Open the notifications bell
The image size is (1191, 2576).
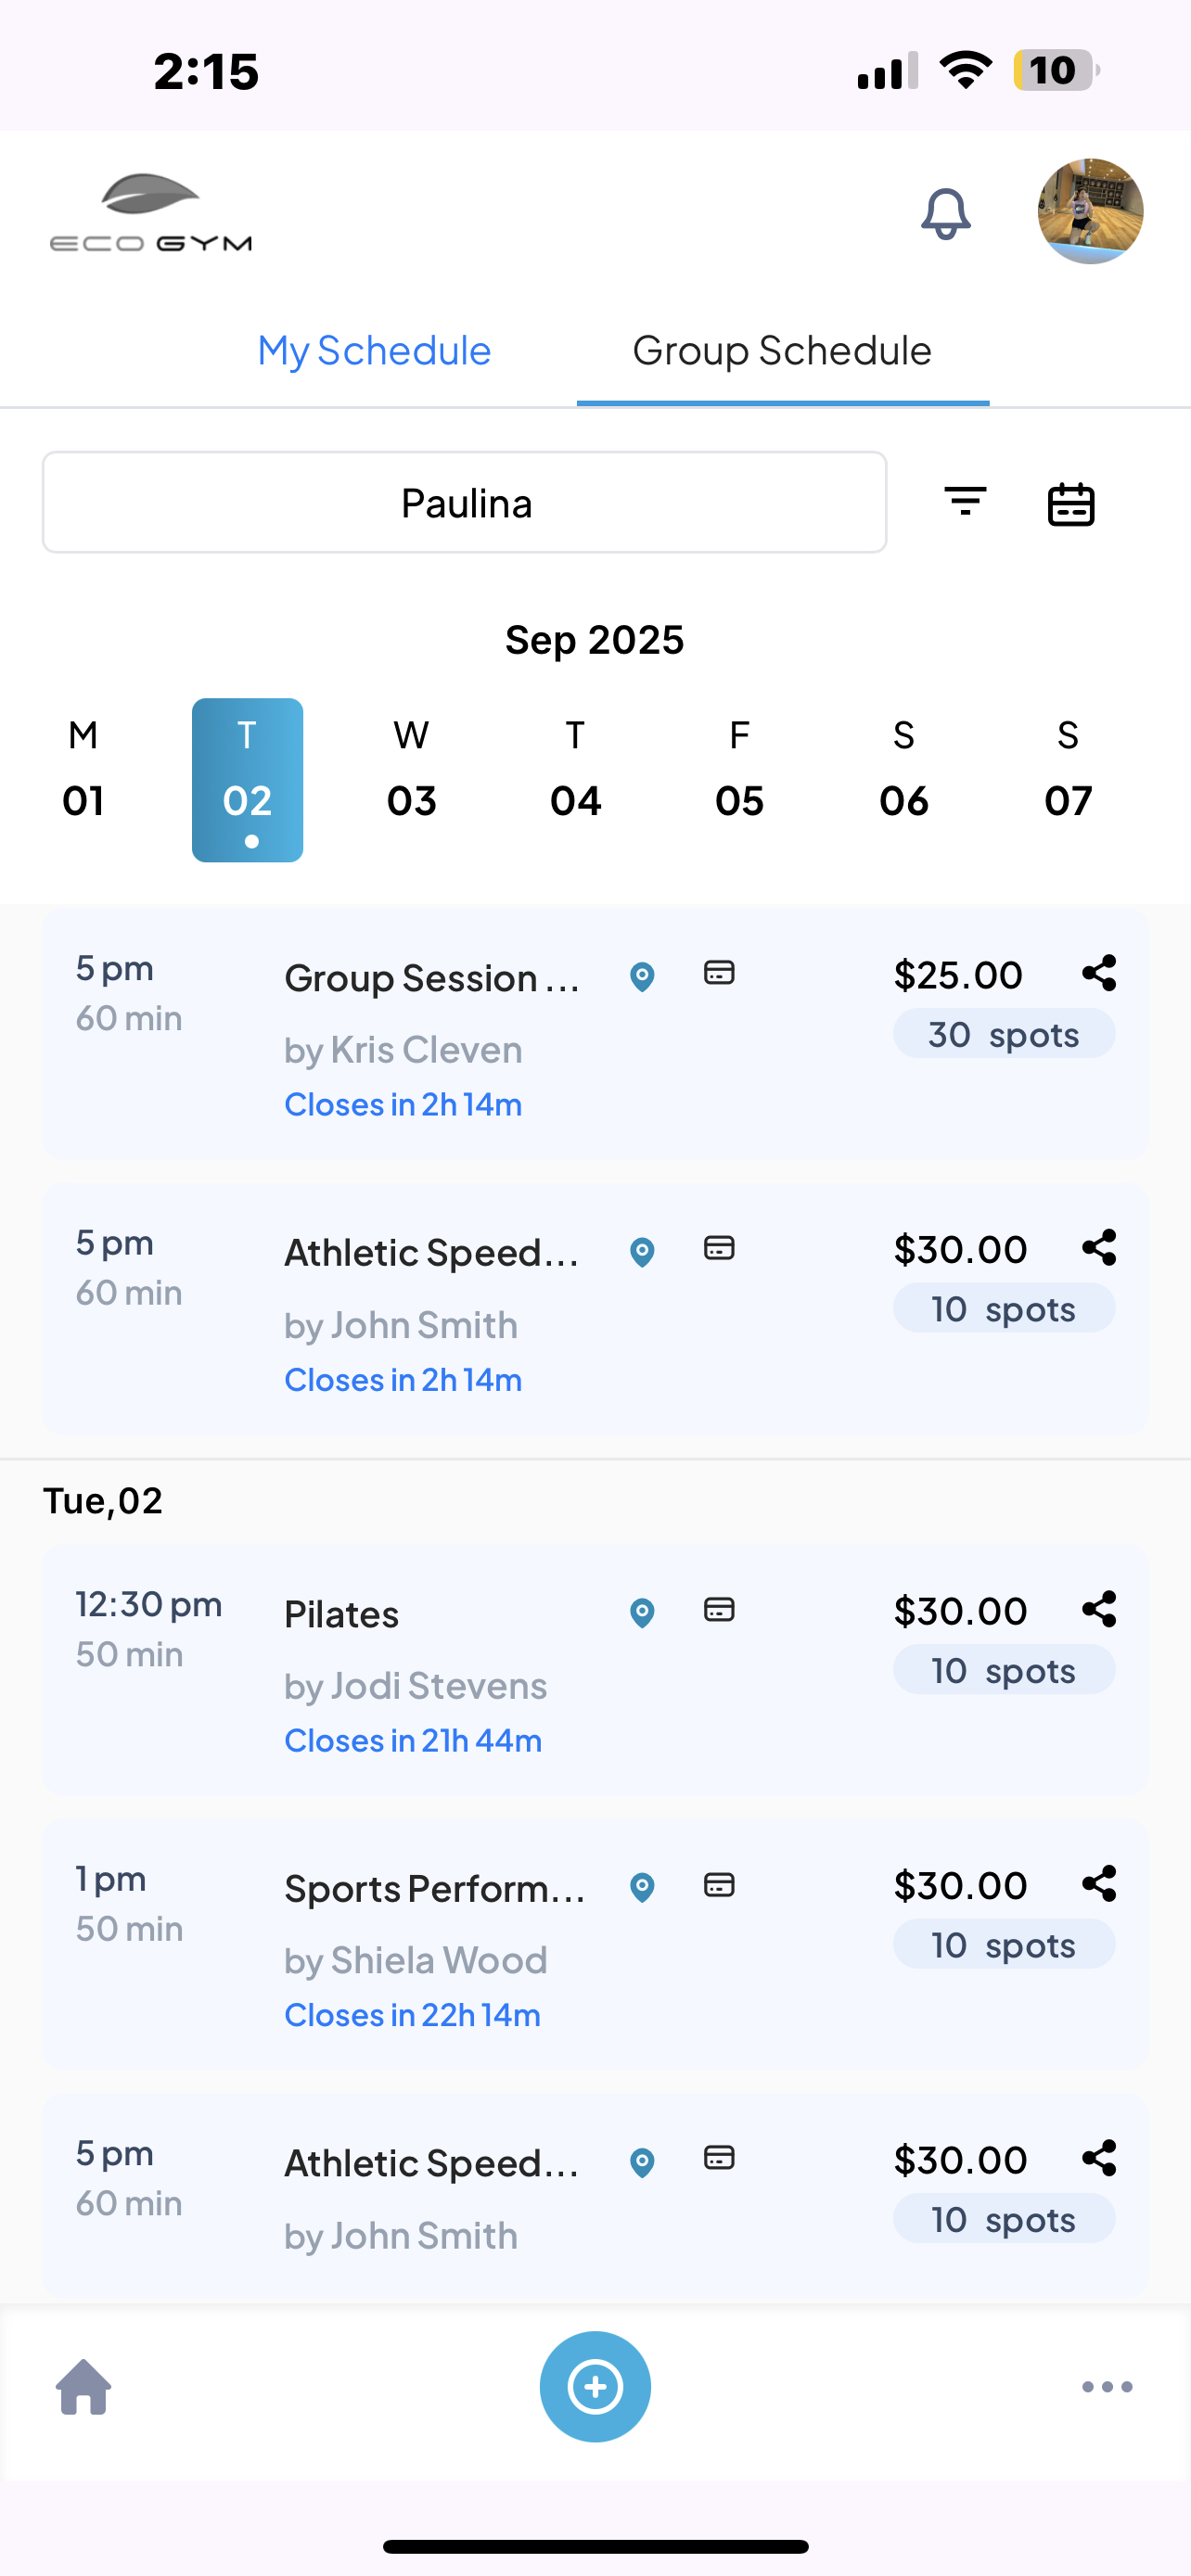coord(945,213)
